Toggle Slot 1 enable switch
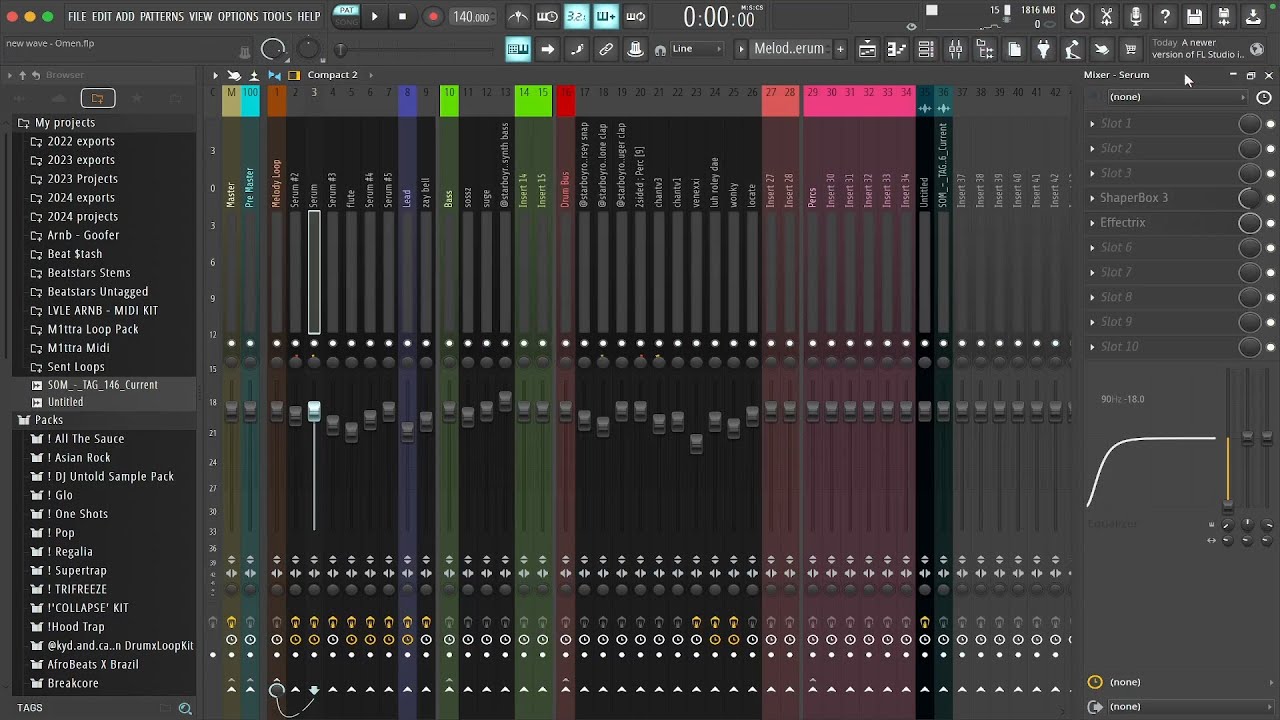The height and width of the screenshot is (720, 1280). (x=1271, y=124)
